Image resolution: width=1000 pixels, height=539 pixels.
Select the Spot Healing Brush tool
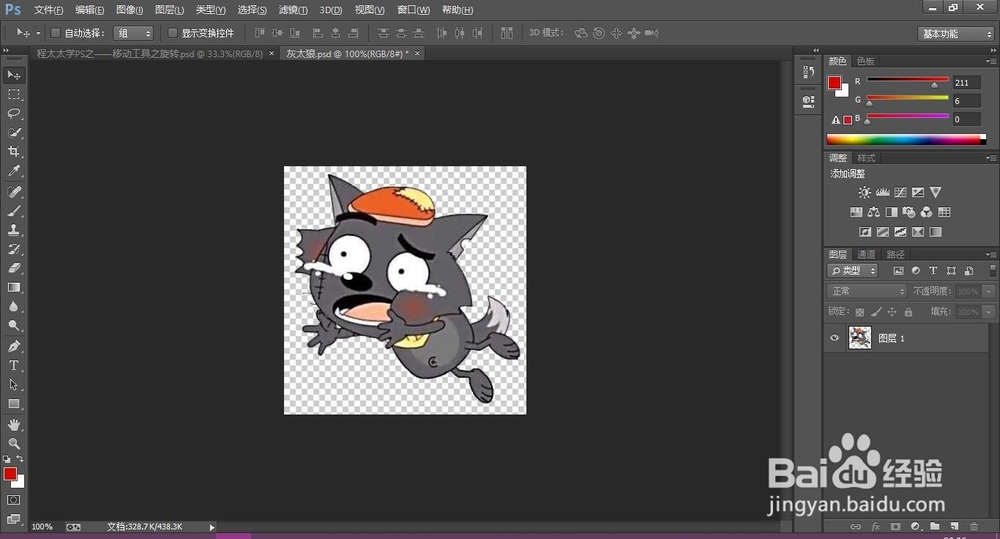pos(13,192)
